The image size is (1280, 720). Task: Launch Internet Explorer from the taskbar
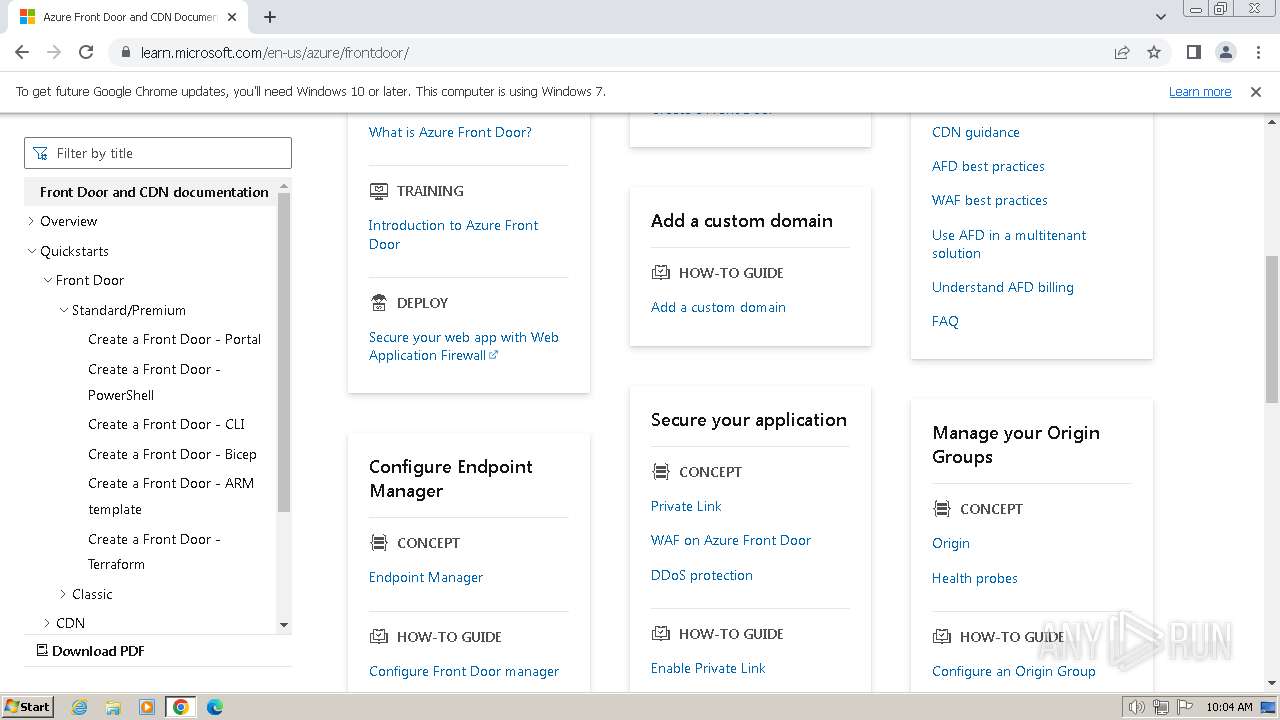point(79,707)
